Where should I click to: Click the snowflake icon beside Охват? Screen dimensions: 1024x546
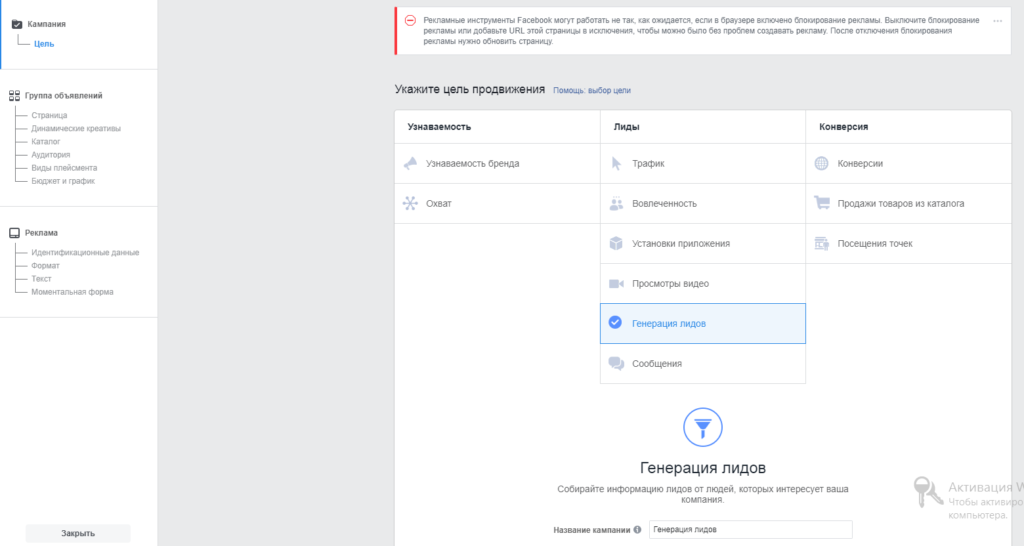[410, 203]
